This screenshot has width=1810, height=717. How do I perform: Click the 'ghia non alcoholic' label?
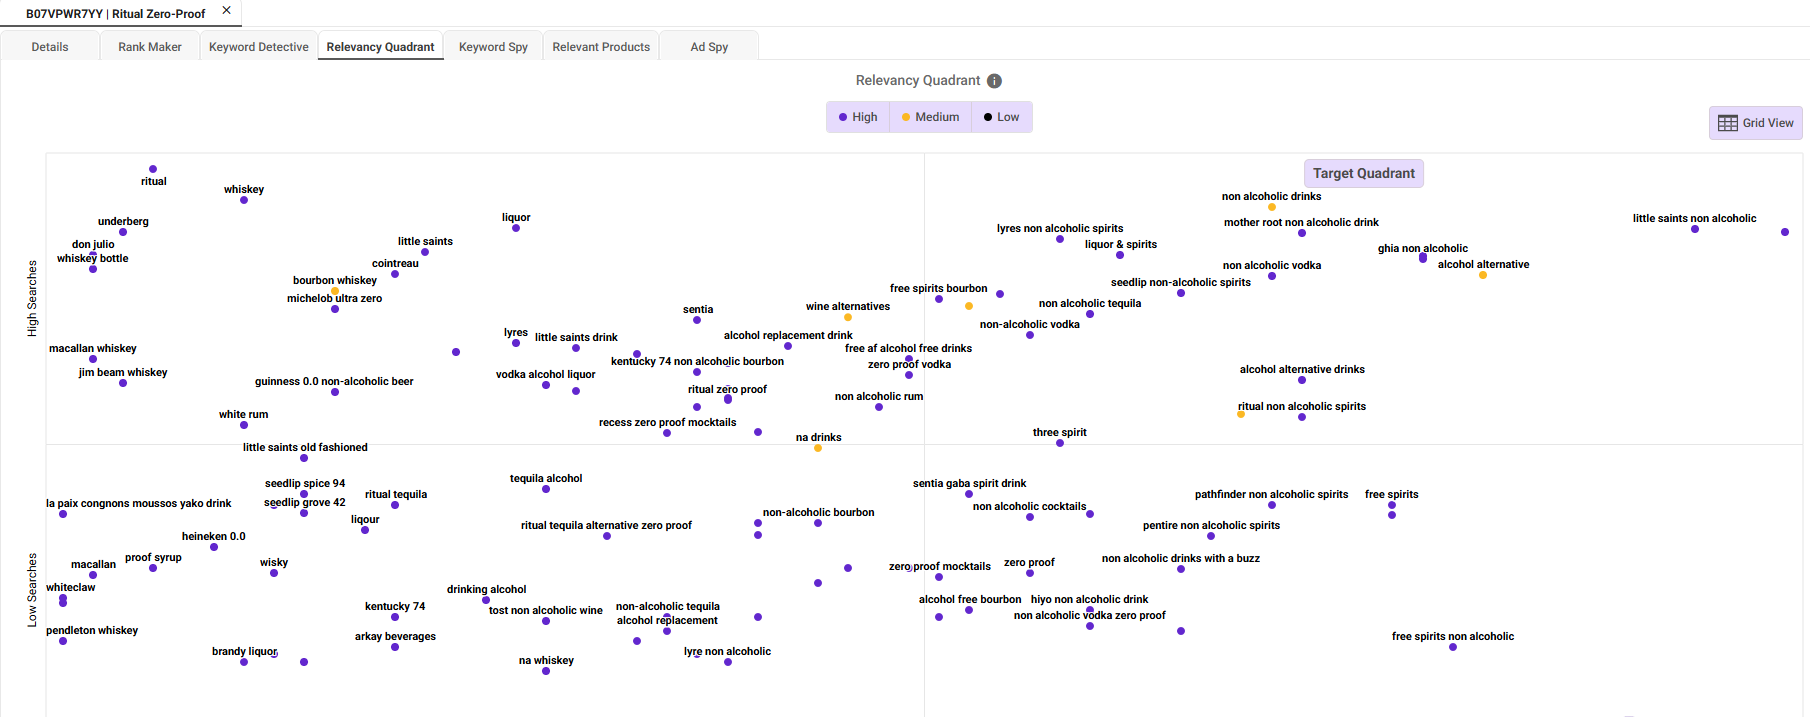1422,248
